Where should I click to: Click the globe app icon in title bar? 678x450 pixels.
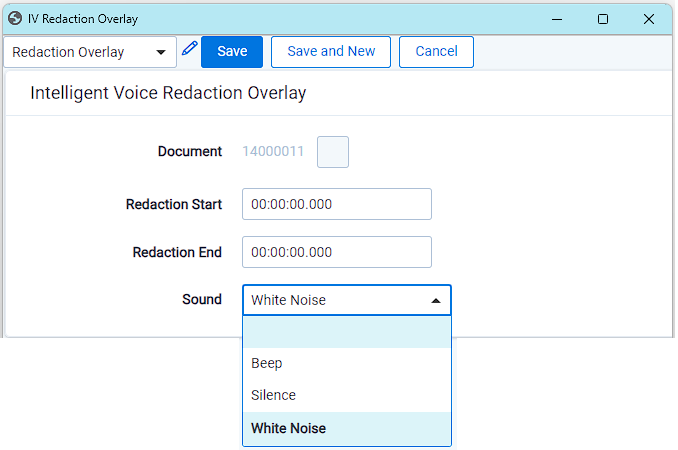click(x=14, y=18)
